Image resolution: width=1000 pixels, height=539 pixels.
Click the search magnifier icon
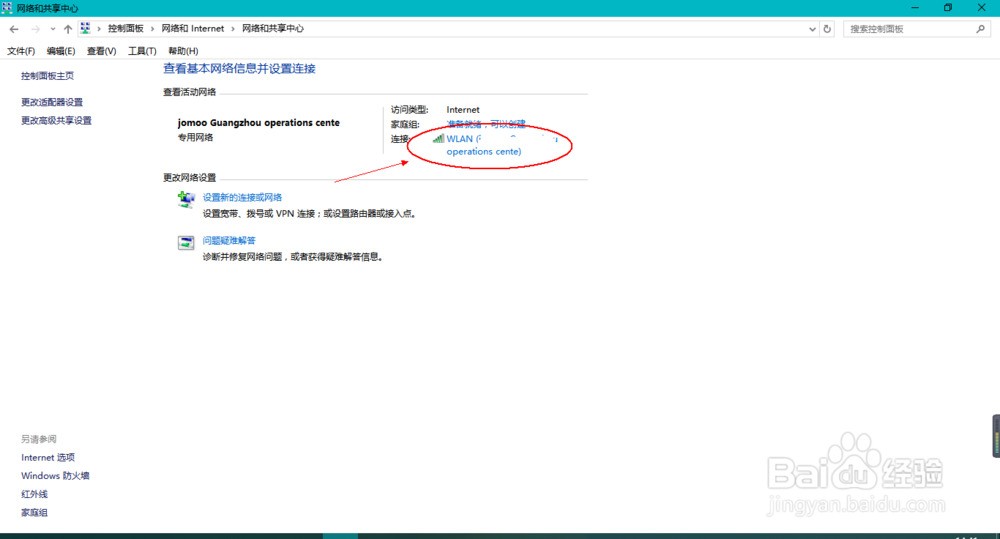[981, 29]
